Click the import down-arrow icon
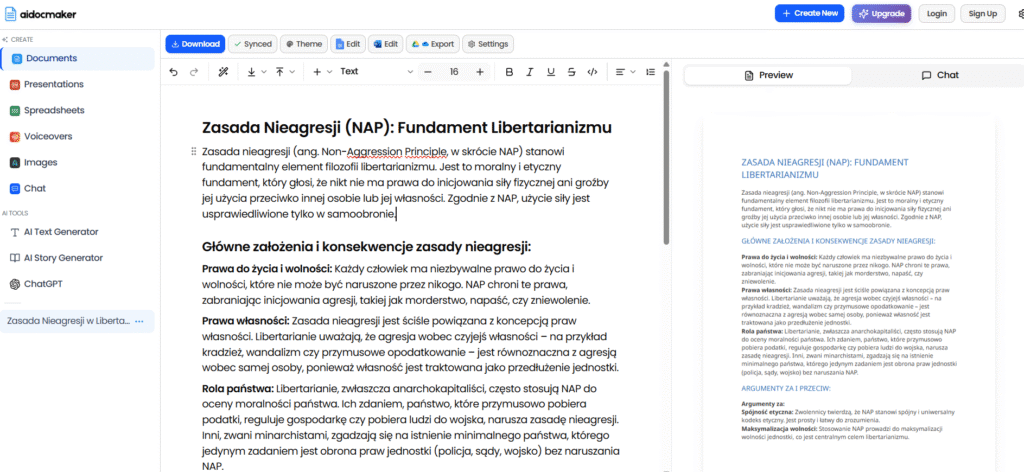This screenshot has width=1024, height=472. point(251,72)
